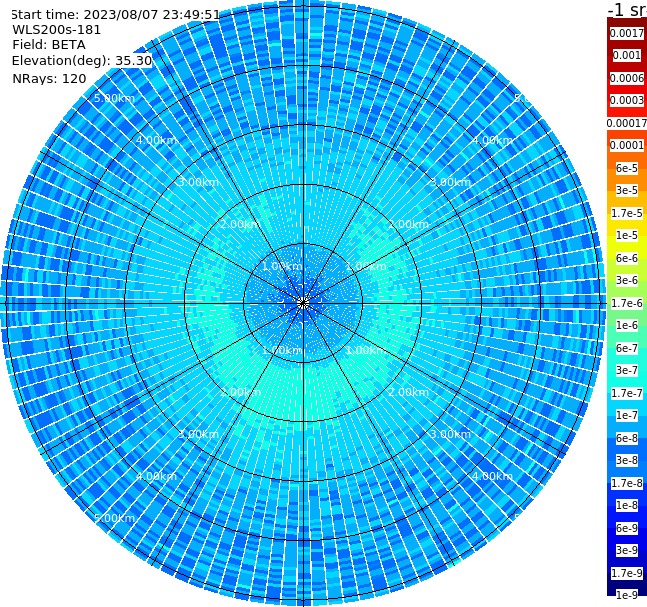647x607 pixels.
Task: Select the Elevation(deg): 35.30 text
Action: [x=82, y=61]
